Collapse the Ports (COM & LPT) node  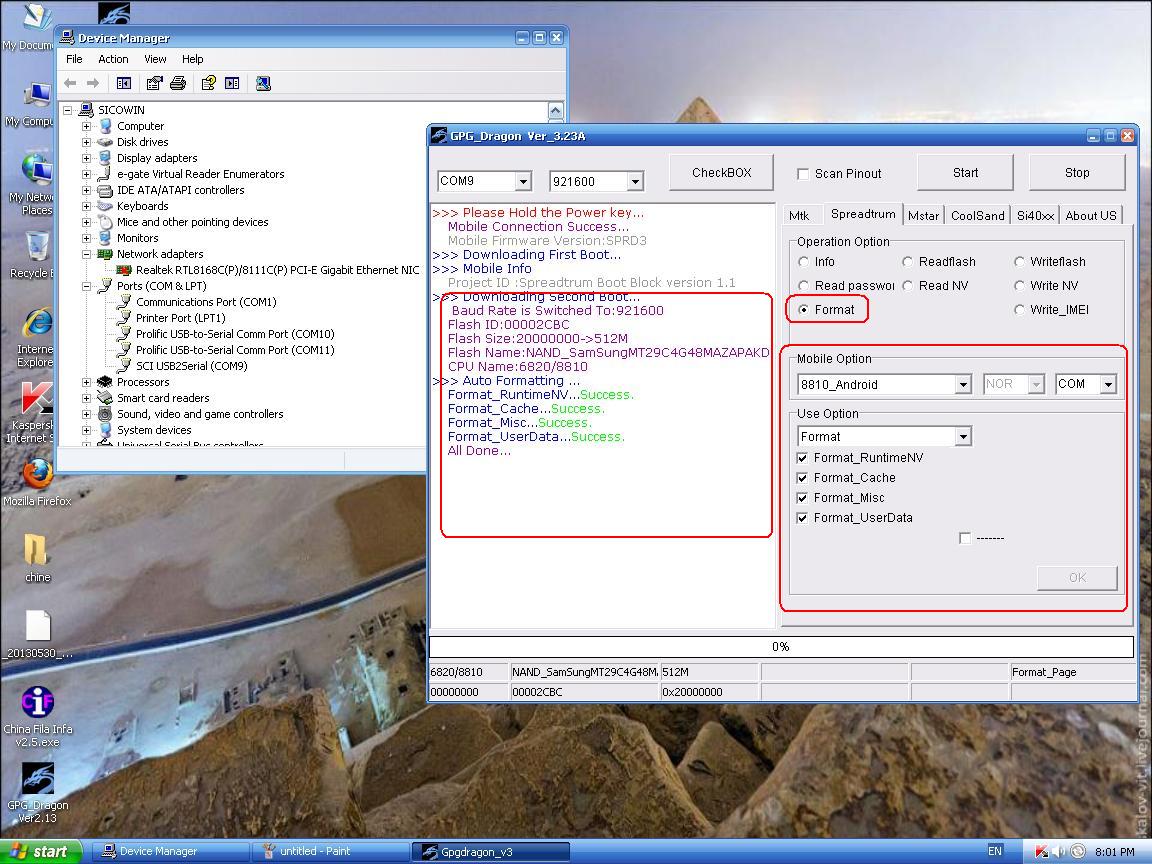87,287
